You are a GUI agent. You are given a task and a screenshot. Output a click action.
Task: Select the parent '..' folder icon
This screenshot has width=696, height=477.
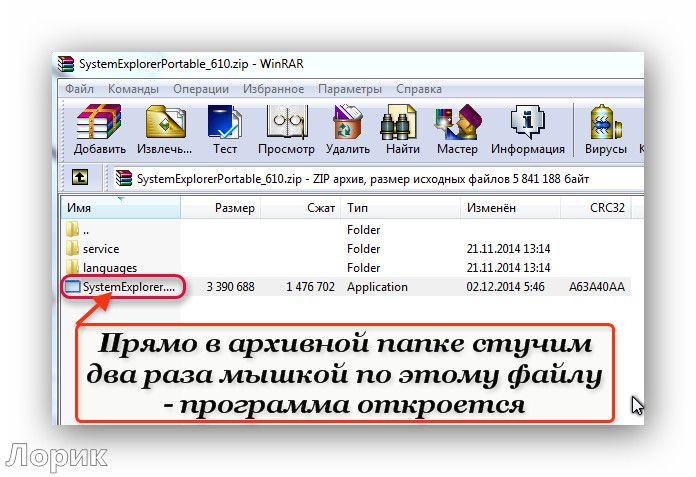[x=72, y=229]
